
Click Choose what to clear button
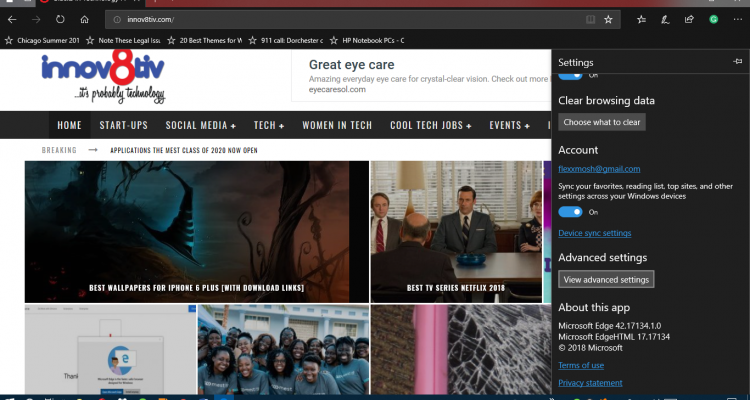(602, 122)
